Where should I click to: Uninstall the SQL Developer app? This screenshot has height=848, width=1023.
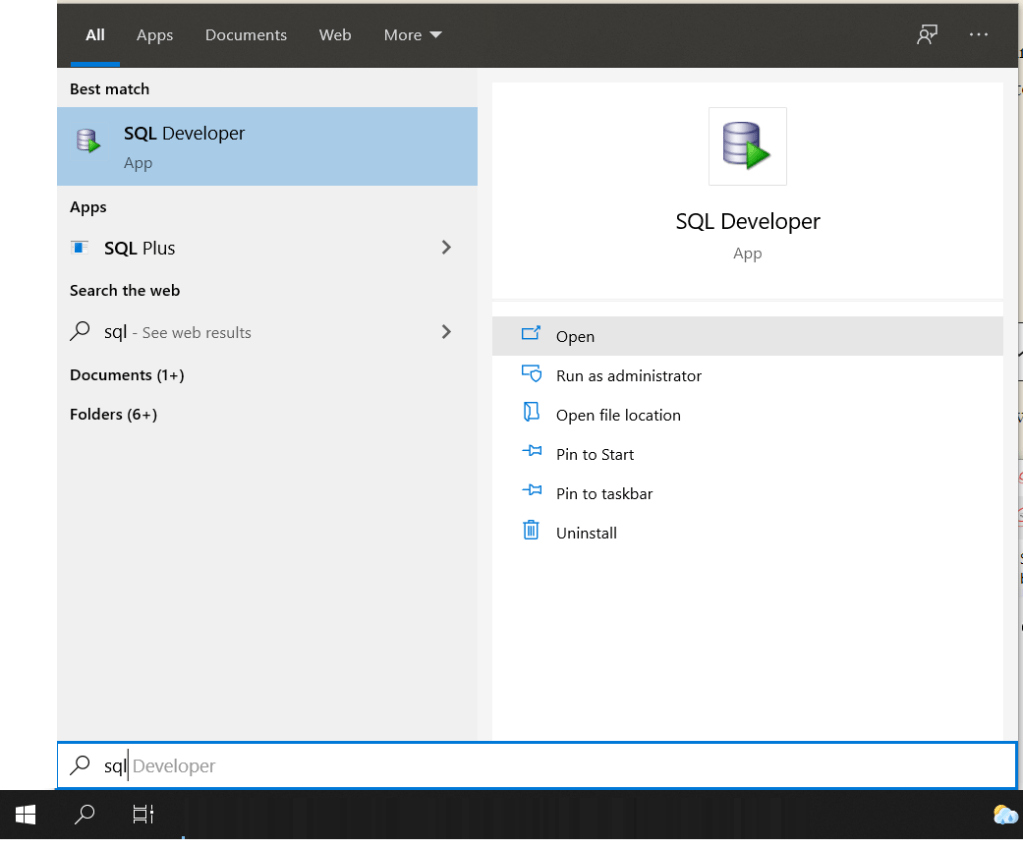coord(586,533)
